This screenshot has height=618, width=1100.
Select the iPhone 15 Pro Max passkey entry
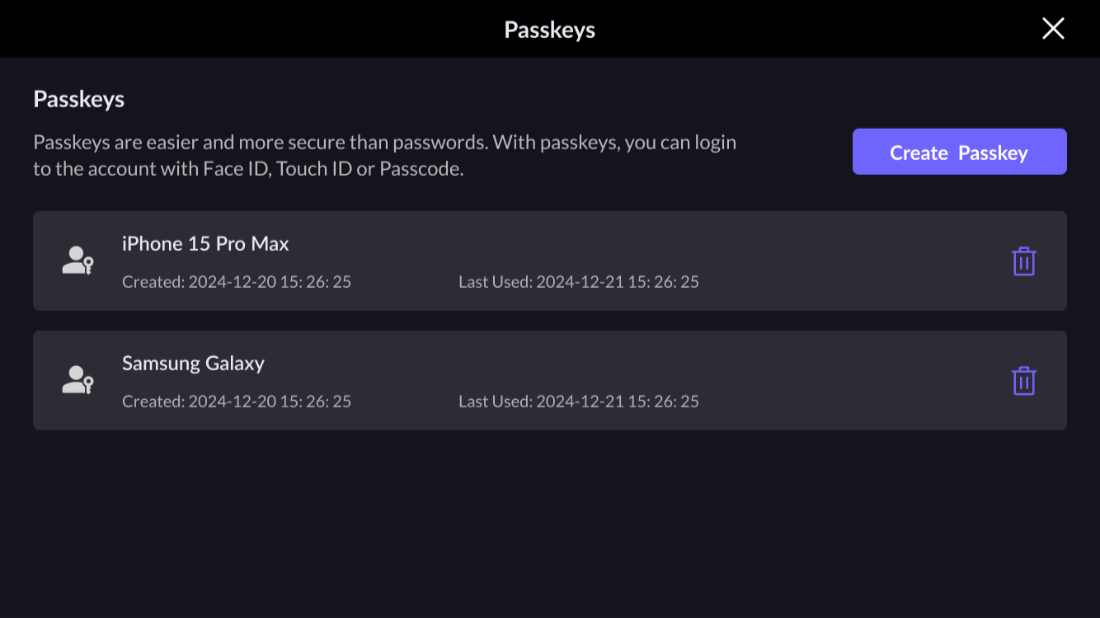point(550,261)
